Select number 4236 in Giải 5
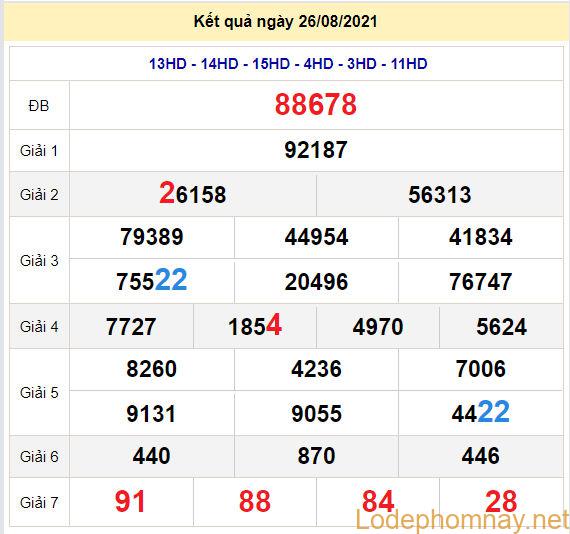 pos(316,369)
